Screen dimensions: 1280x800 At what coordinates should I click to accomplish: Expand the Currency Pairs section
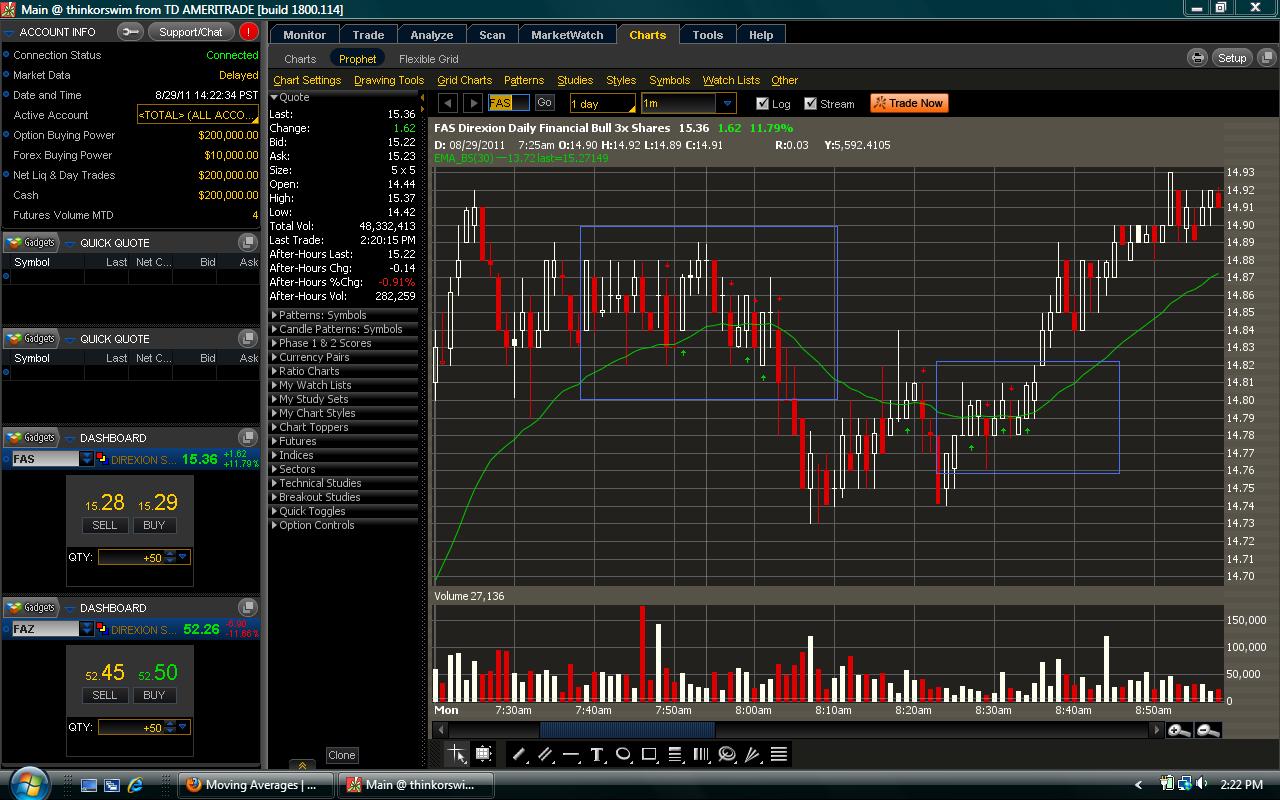(344, 357)
